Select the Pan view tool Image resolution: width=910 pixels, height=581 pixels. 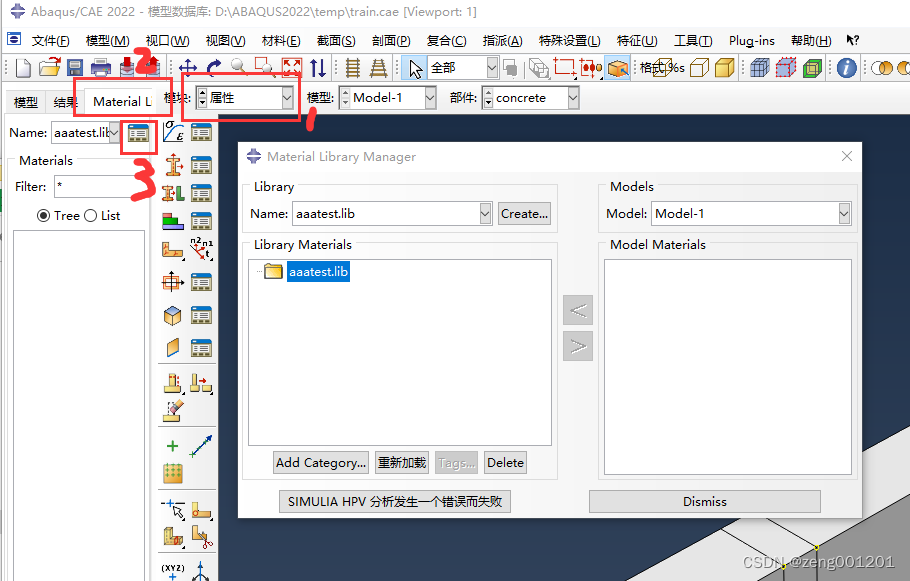coord(188,68)
